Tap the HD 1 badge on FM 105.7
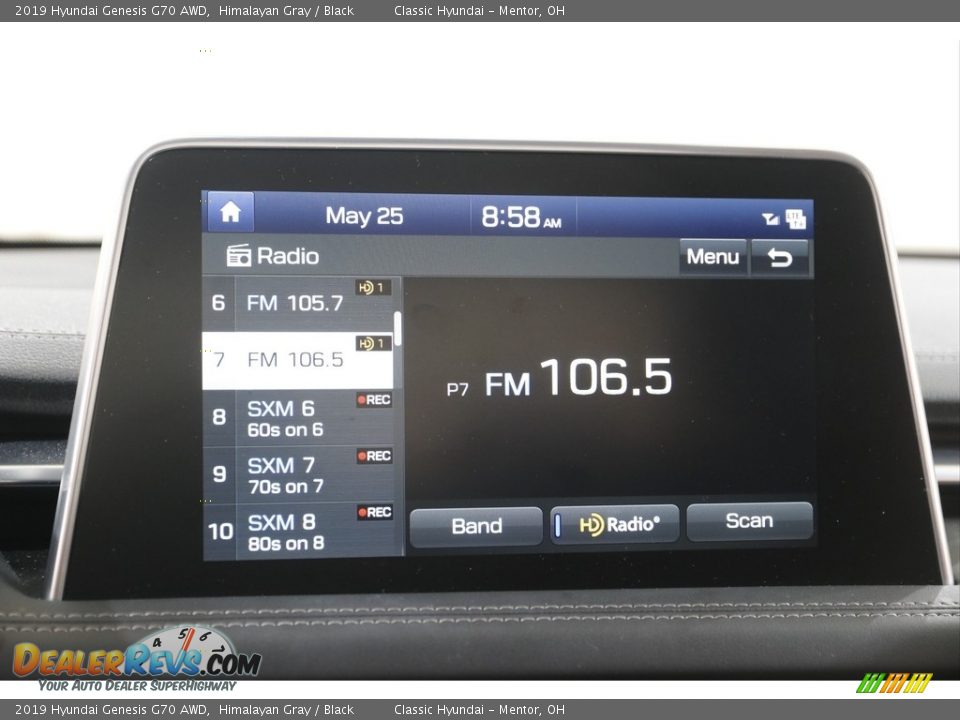960x720 pixels. (373, 288)
